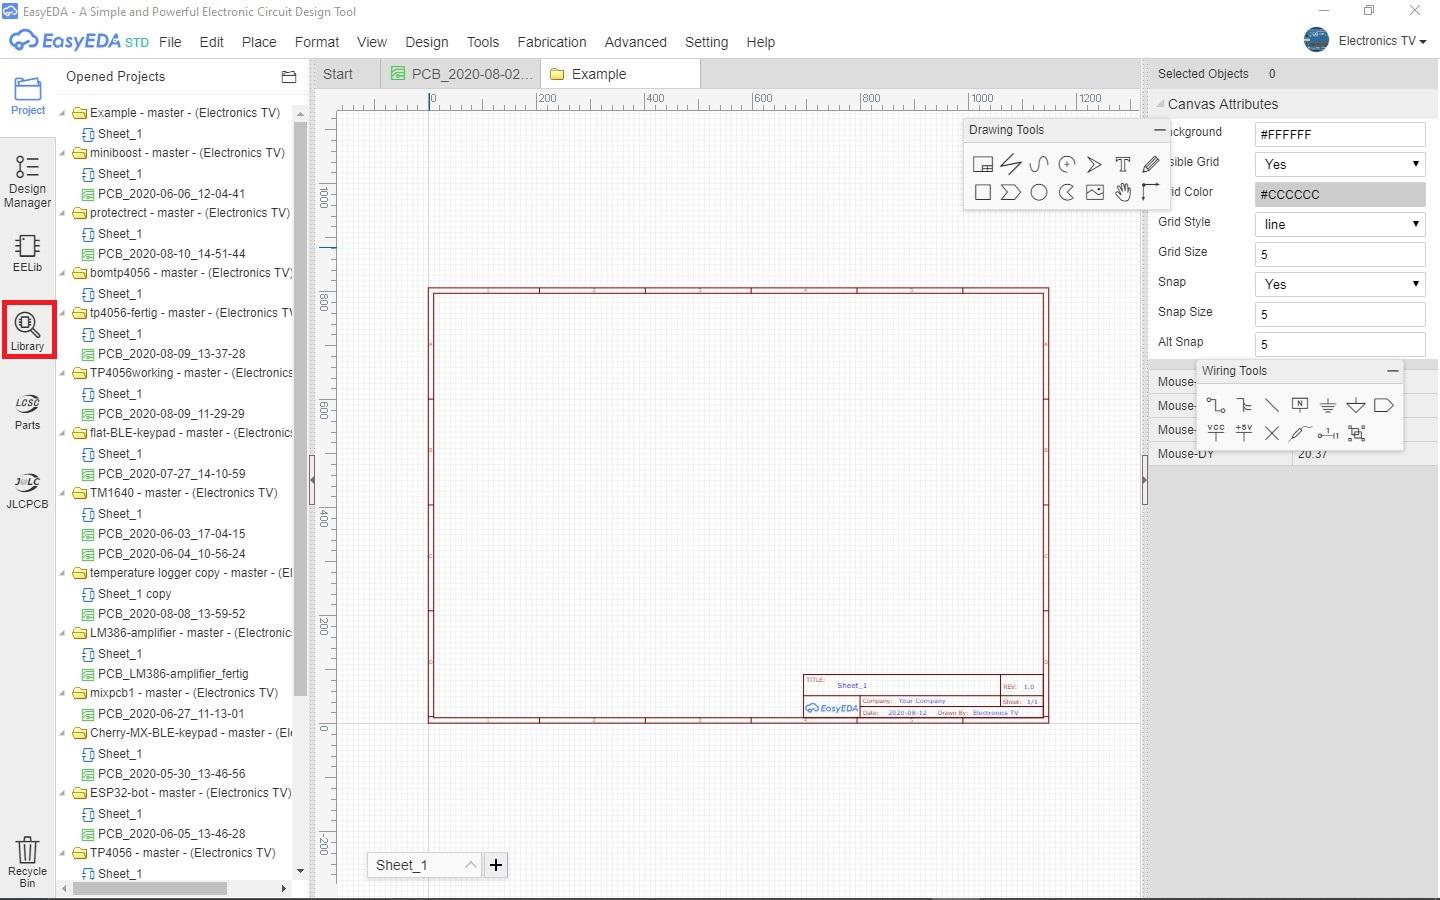Screen dimensions: 1440x900
Task: Select the Net Label tool
Action: pyautogui.click(x=1300, y=405)
